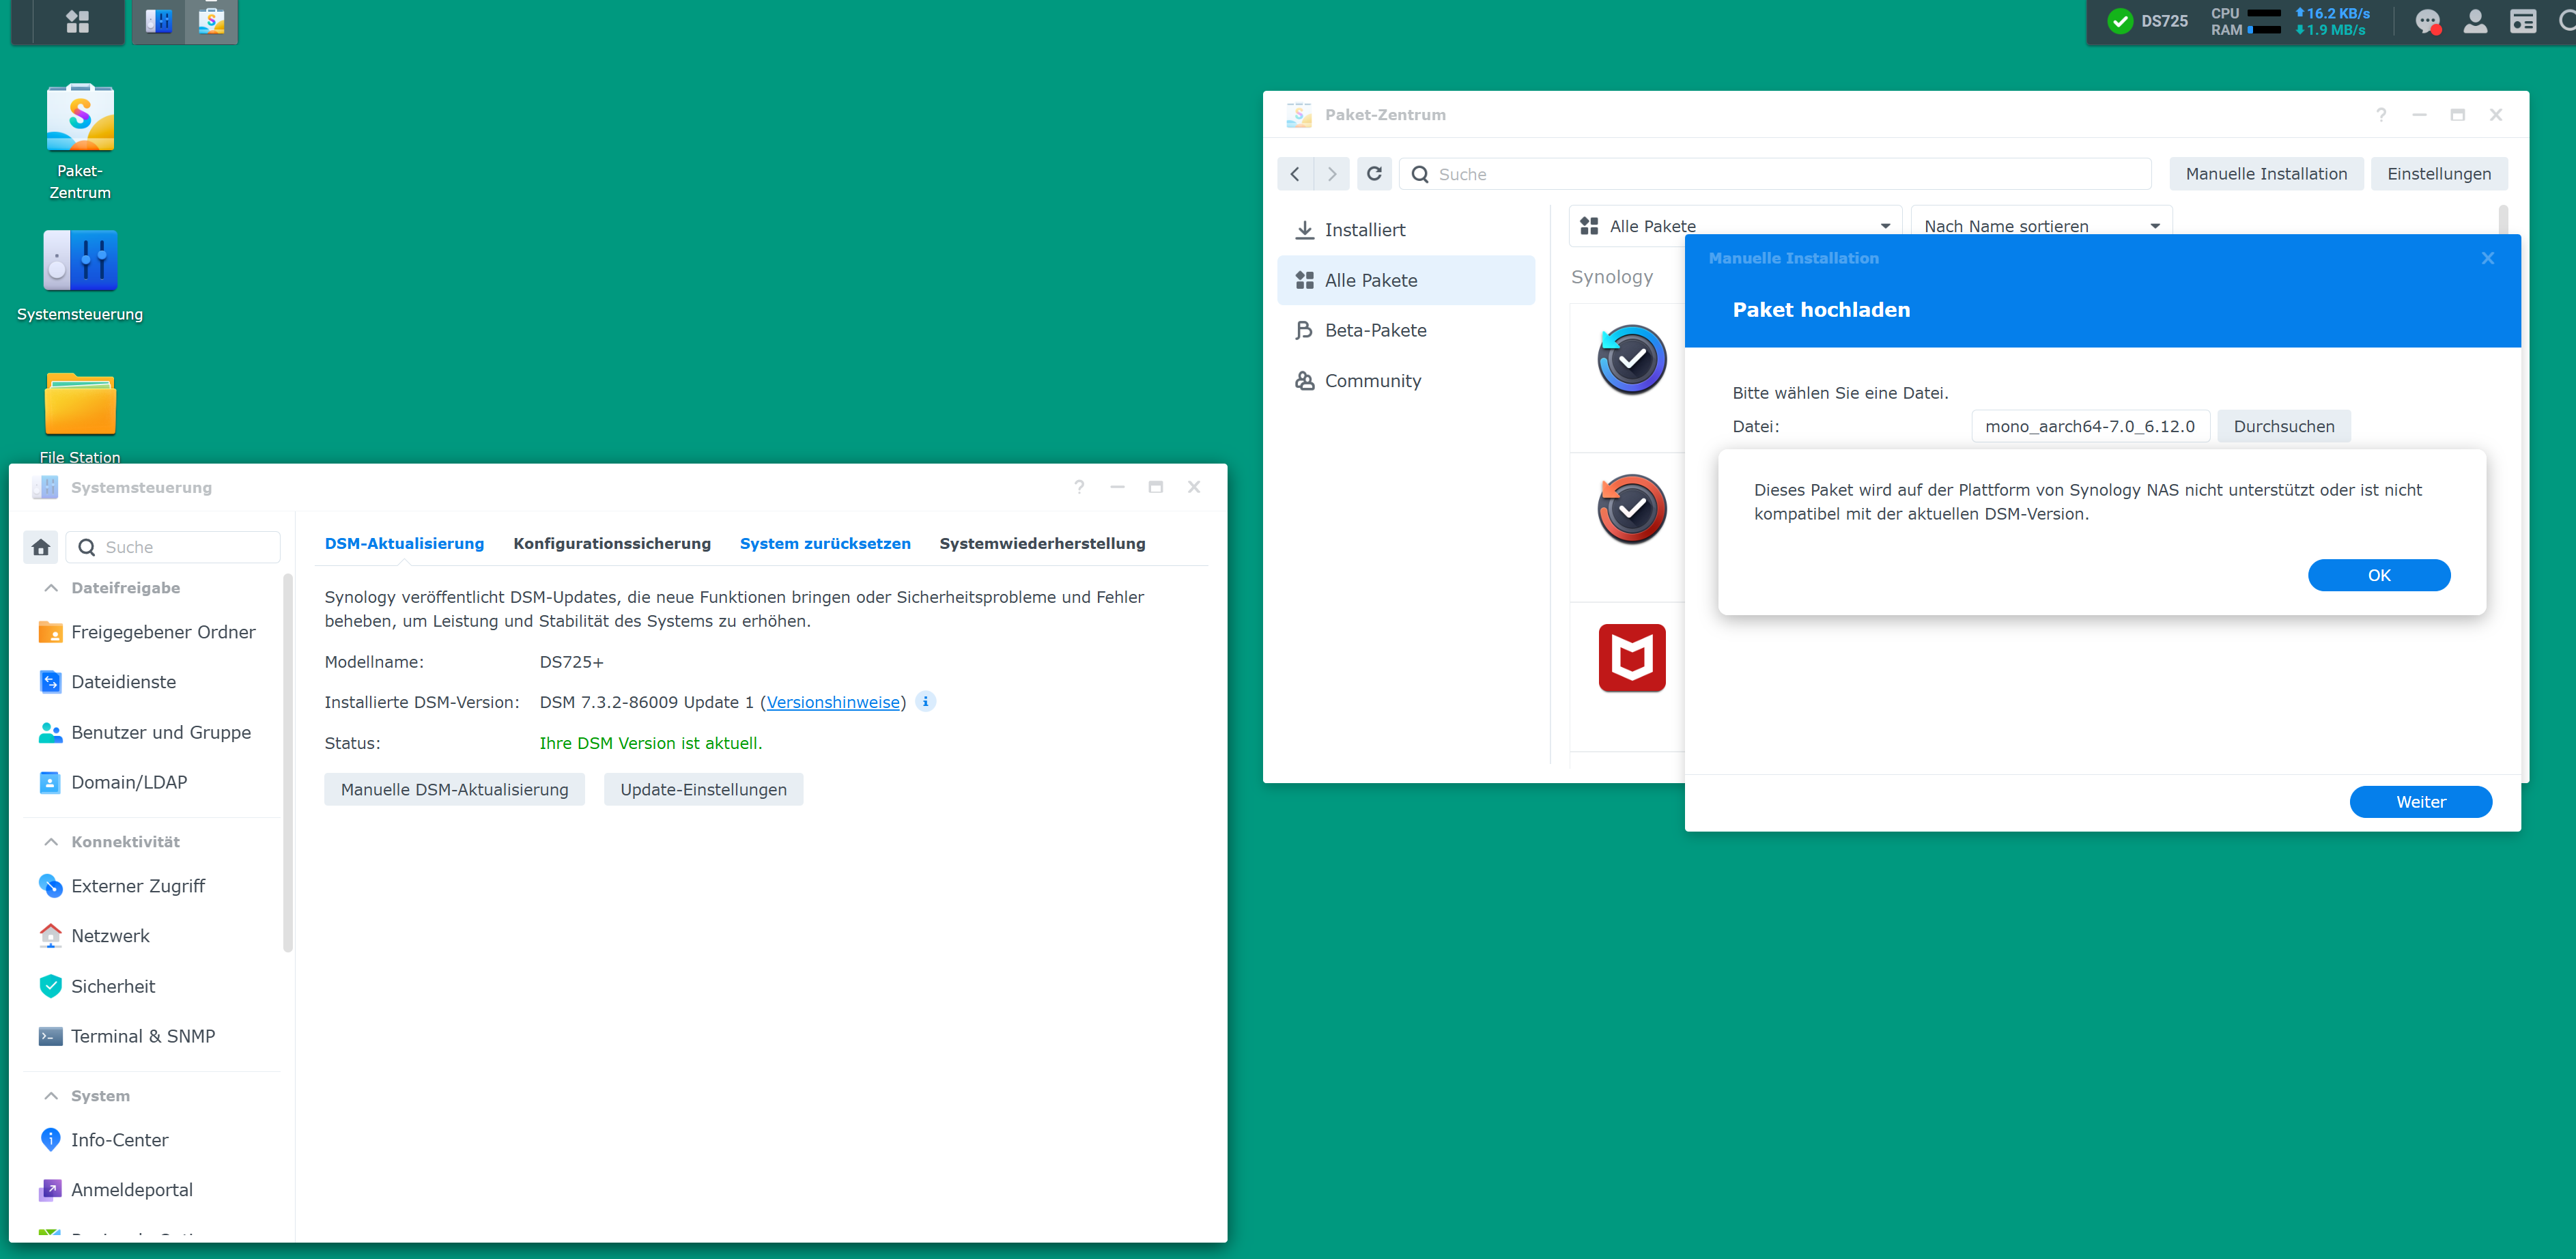Select Beta-Pakete in the sidebar
This screenshot has height=1259, width=2576.
pos(1374,330)
